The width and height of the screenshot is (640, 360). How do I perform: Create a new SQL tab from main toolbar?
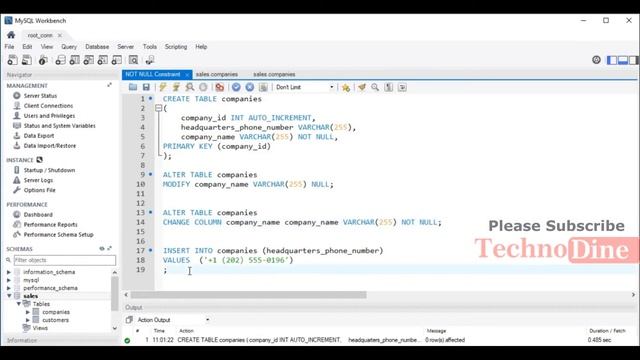pyautogui.click(x=12, y=60)
